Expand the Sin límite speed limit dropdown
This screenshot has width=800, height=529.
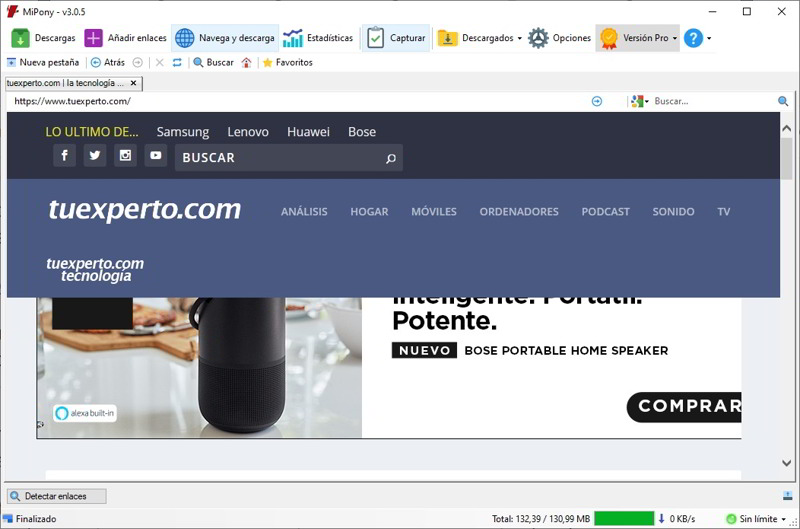coord(783,519)
